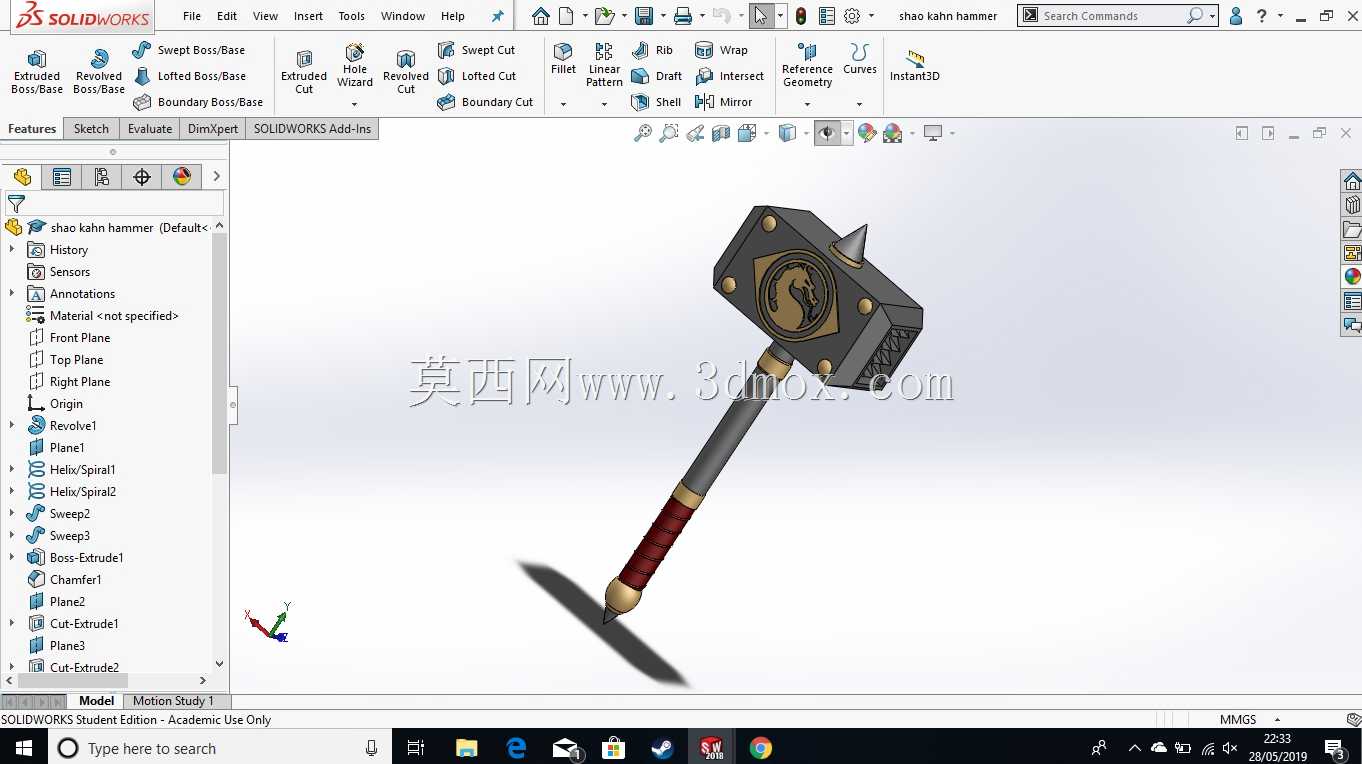Open Steam from the taskbar
This screenshot has width=1362, height=764.
(662, 748)
